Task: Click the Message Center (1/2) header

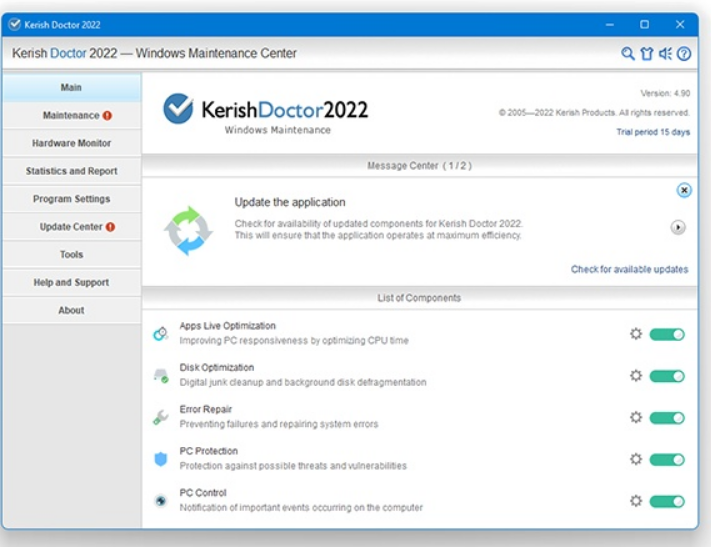Action: click(x=419, y=166)
